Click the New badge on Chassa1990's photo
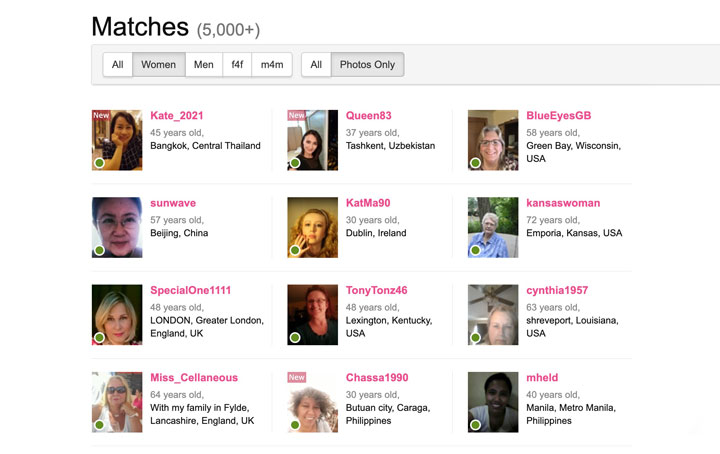This screenshot has height=454, width=720. tap(297, 377)
